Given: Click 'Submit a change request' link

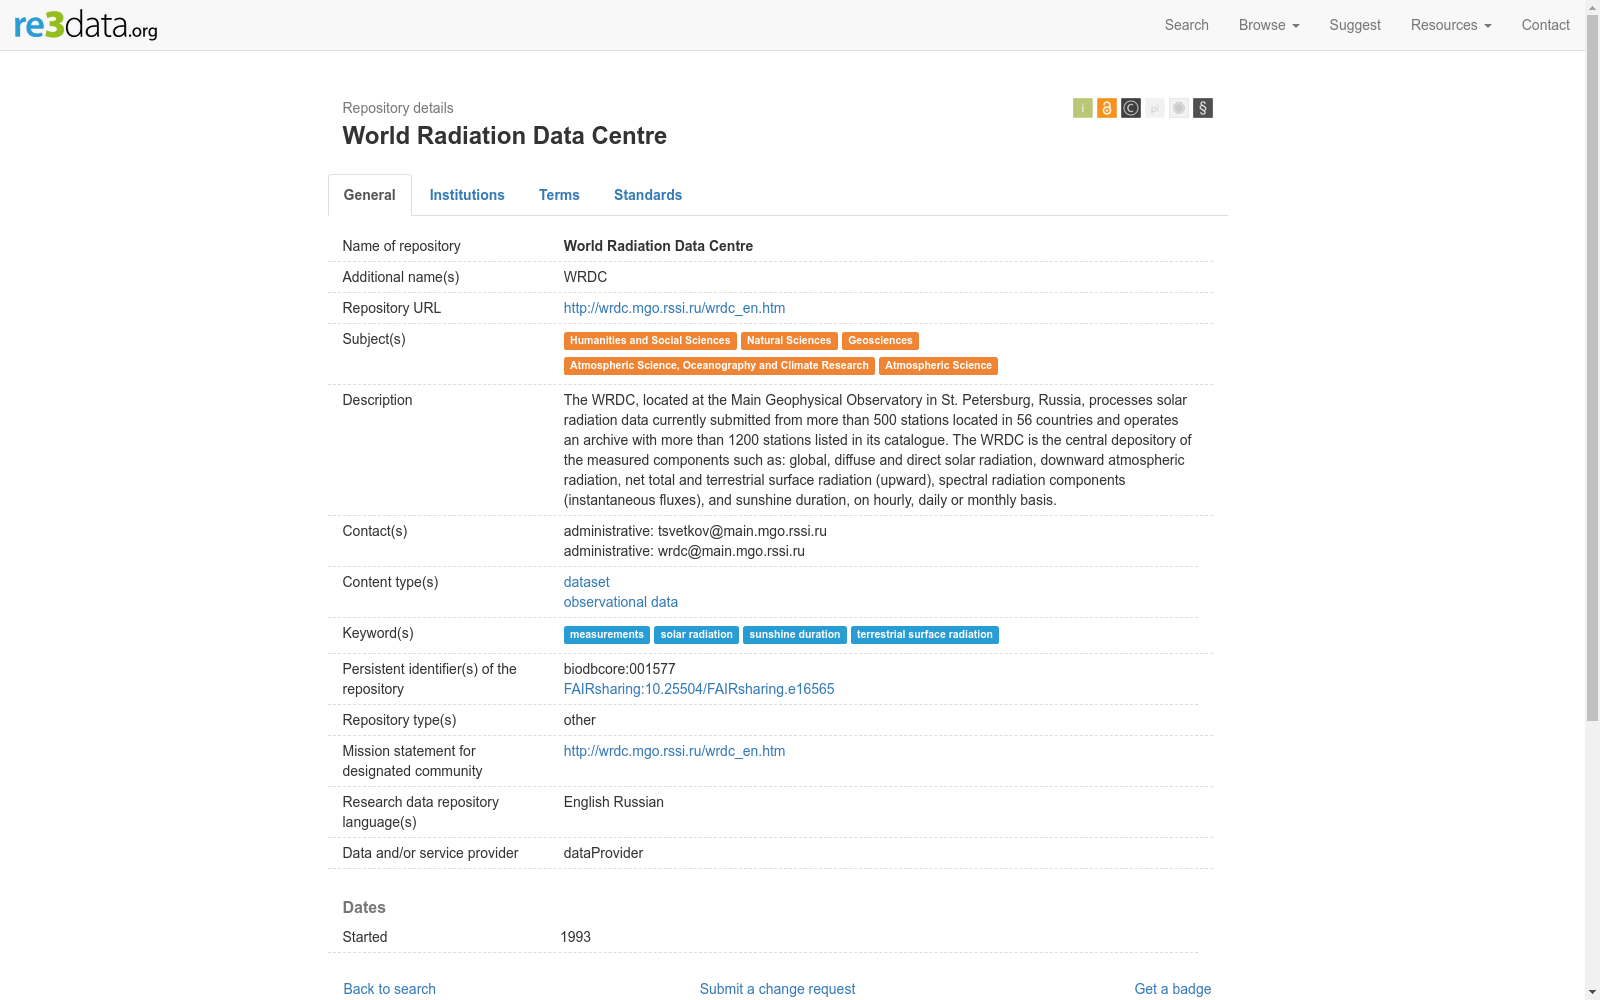Looking at the screenshot, I should 777,989.
